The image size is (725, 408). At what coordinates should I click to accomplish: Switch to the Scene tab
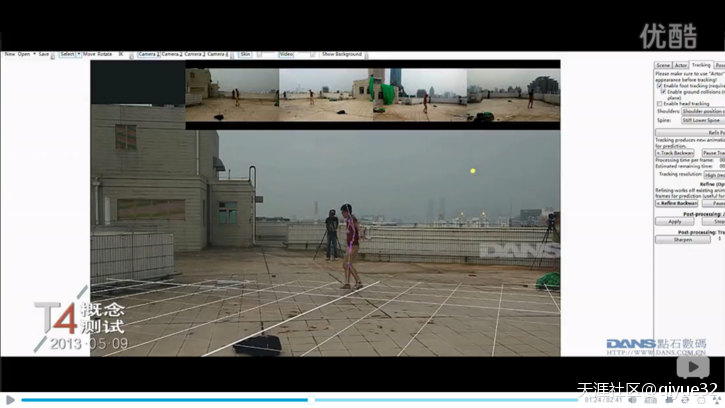tap(663, 65)
